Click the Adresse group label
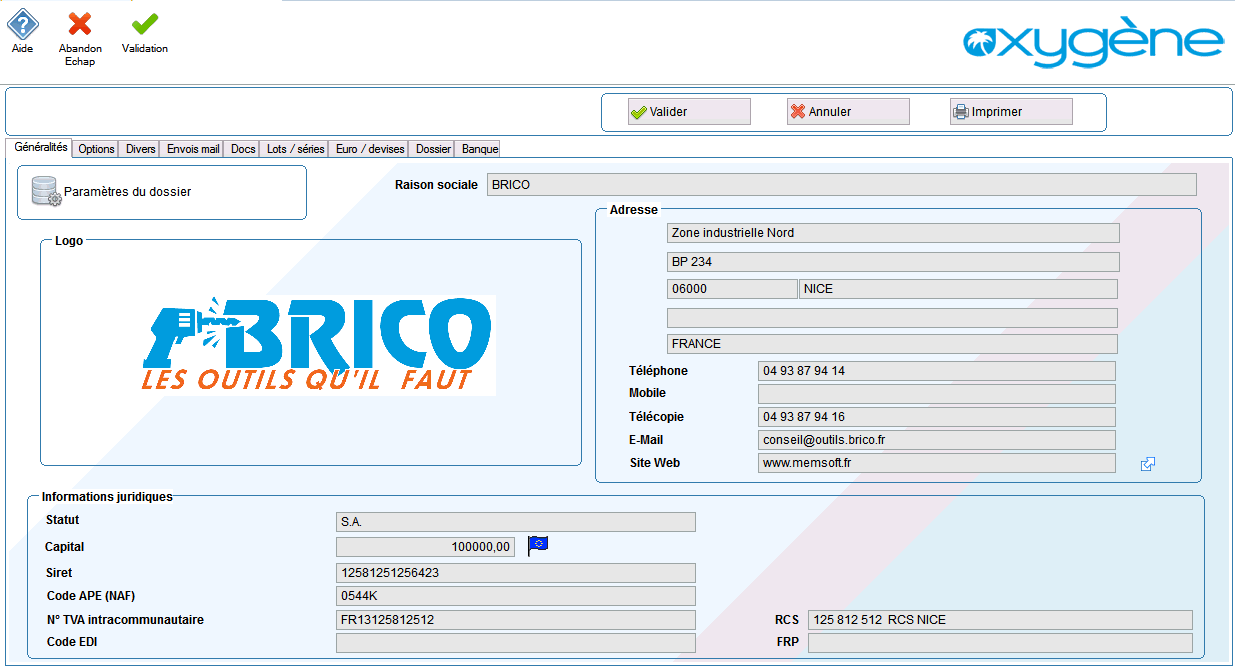1235x667 pixels. pyautogui.click(x=634, y=210)
